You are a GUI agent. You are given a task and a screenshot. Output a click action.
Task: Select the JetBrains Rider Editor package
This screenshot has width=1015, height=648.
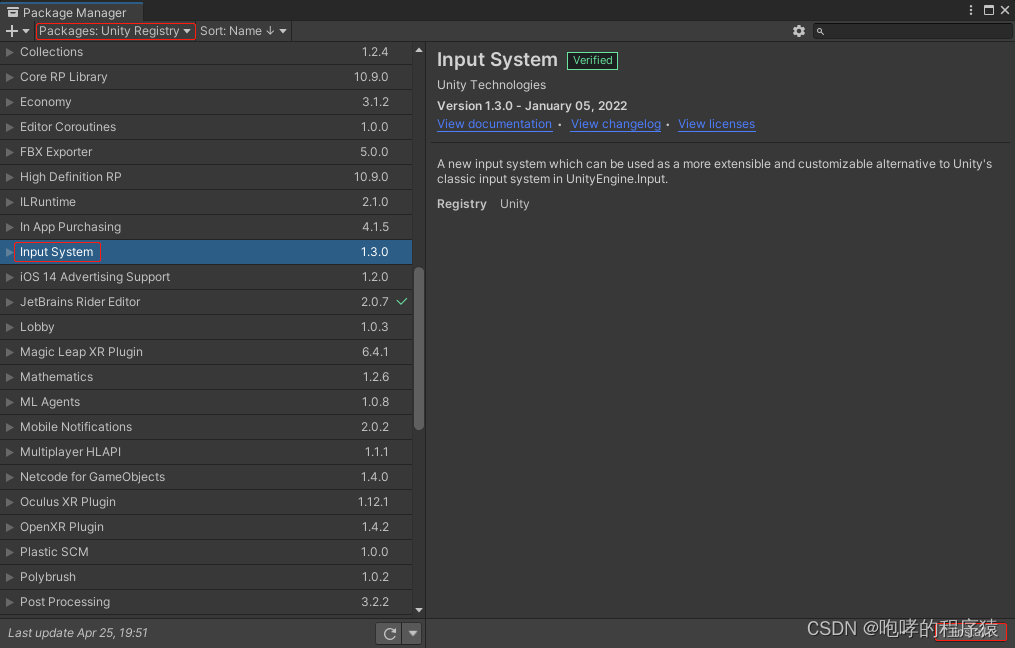tap(206, 302)
